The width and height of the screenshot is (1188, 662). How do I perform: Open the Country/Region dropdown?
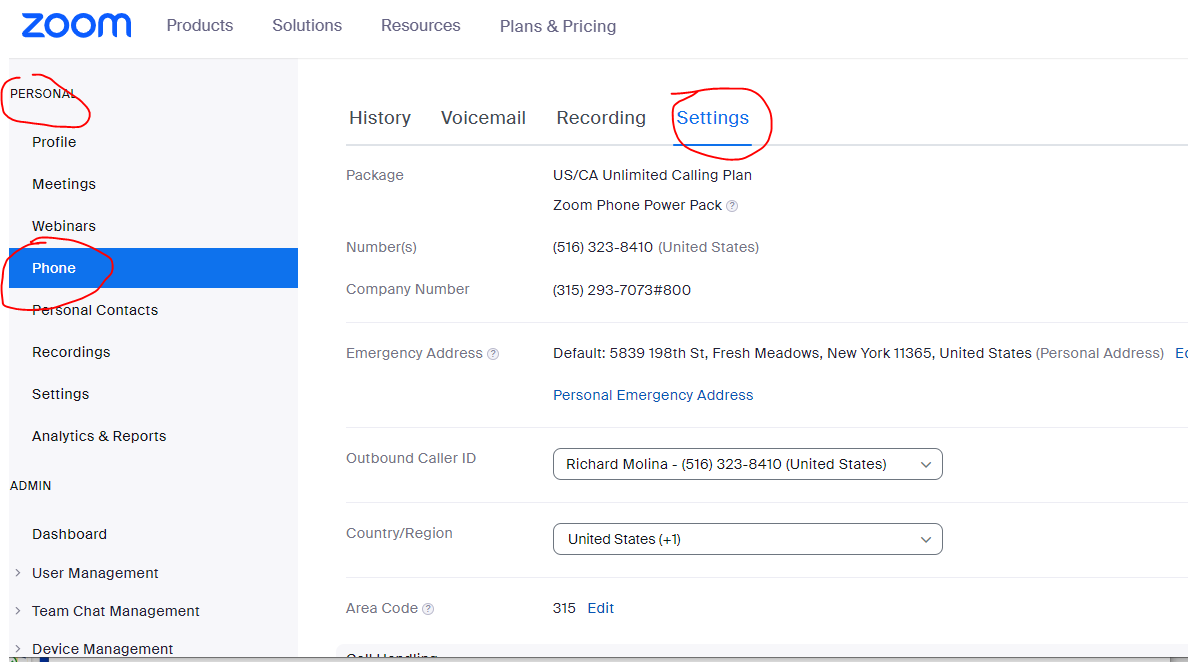click(748, 539)
